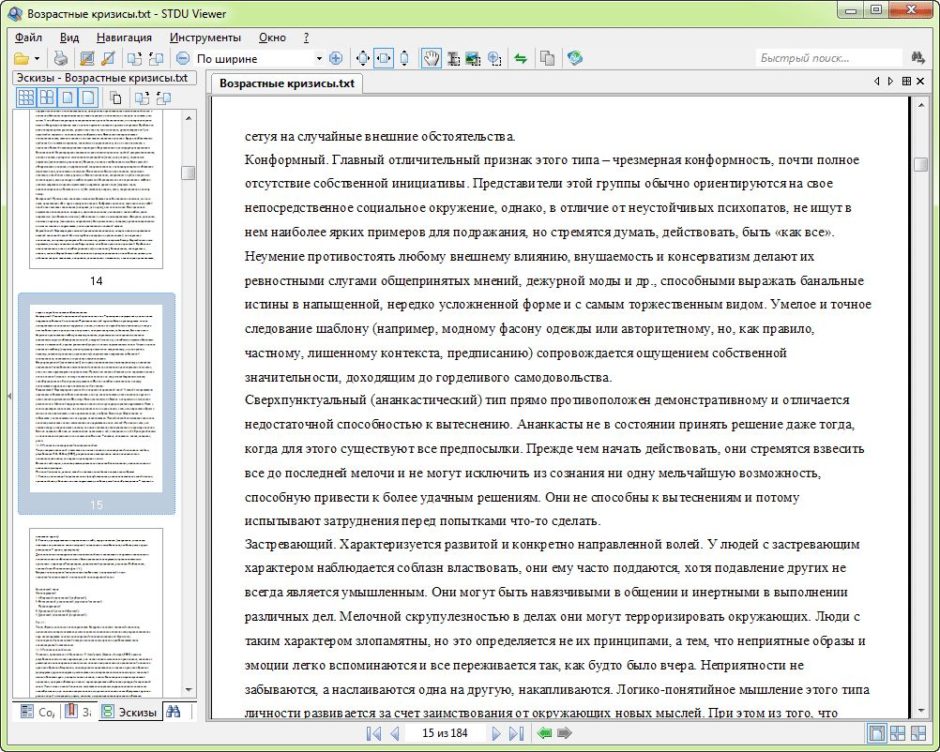
Task: Select the Hand pan tool
Action: (x=430, y=59)
